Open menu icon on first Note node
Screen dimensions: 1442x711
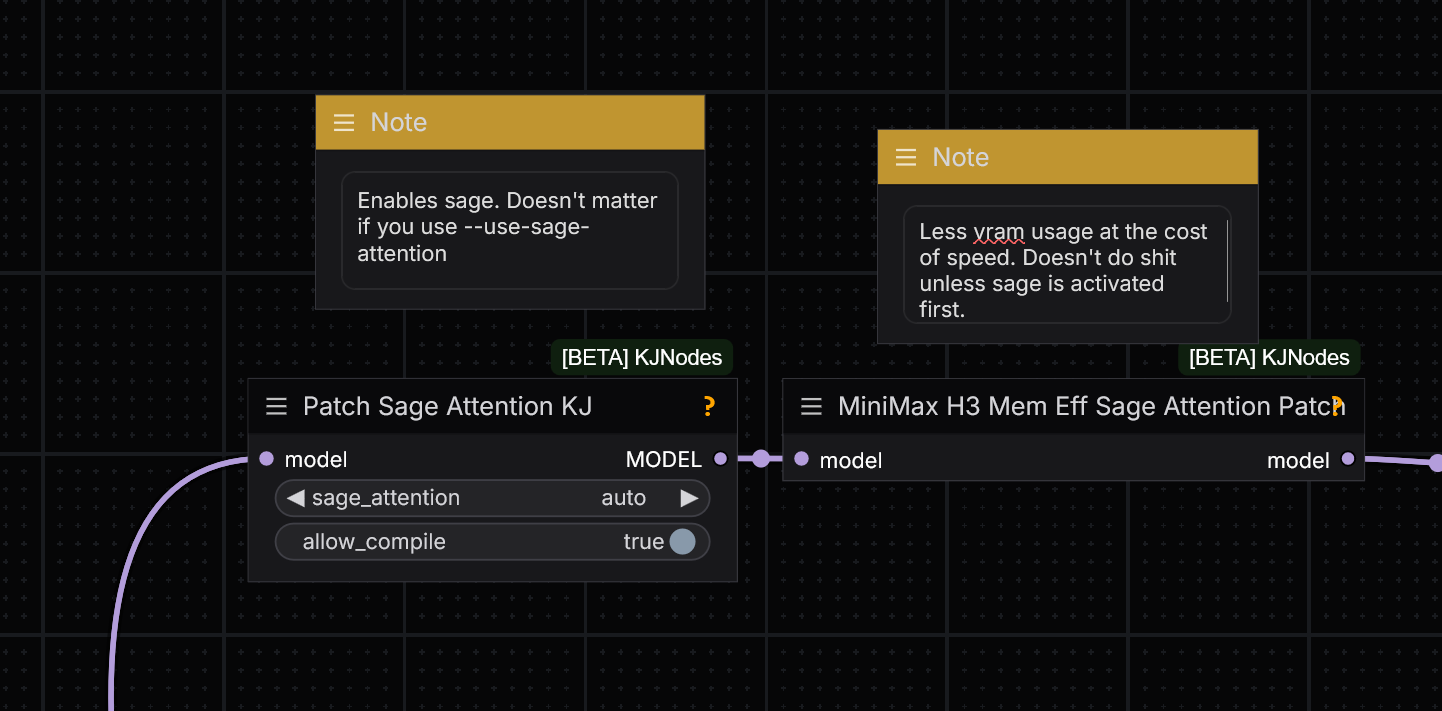tap(344, 122)
